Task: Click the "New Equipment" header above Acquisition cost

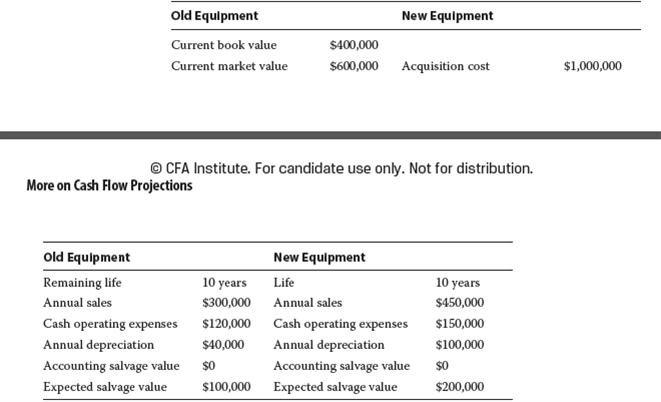Action: pos(447,16)
